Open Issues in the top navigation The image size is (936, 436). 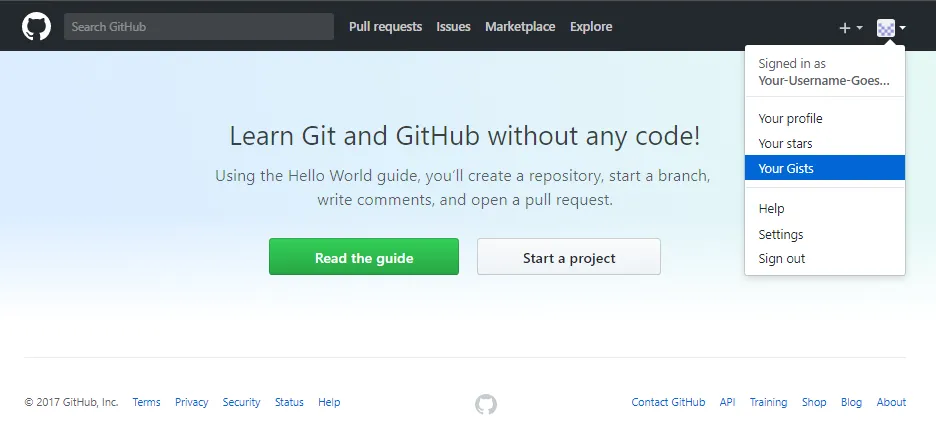tap(453, 27)
